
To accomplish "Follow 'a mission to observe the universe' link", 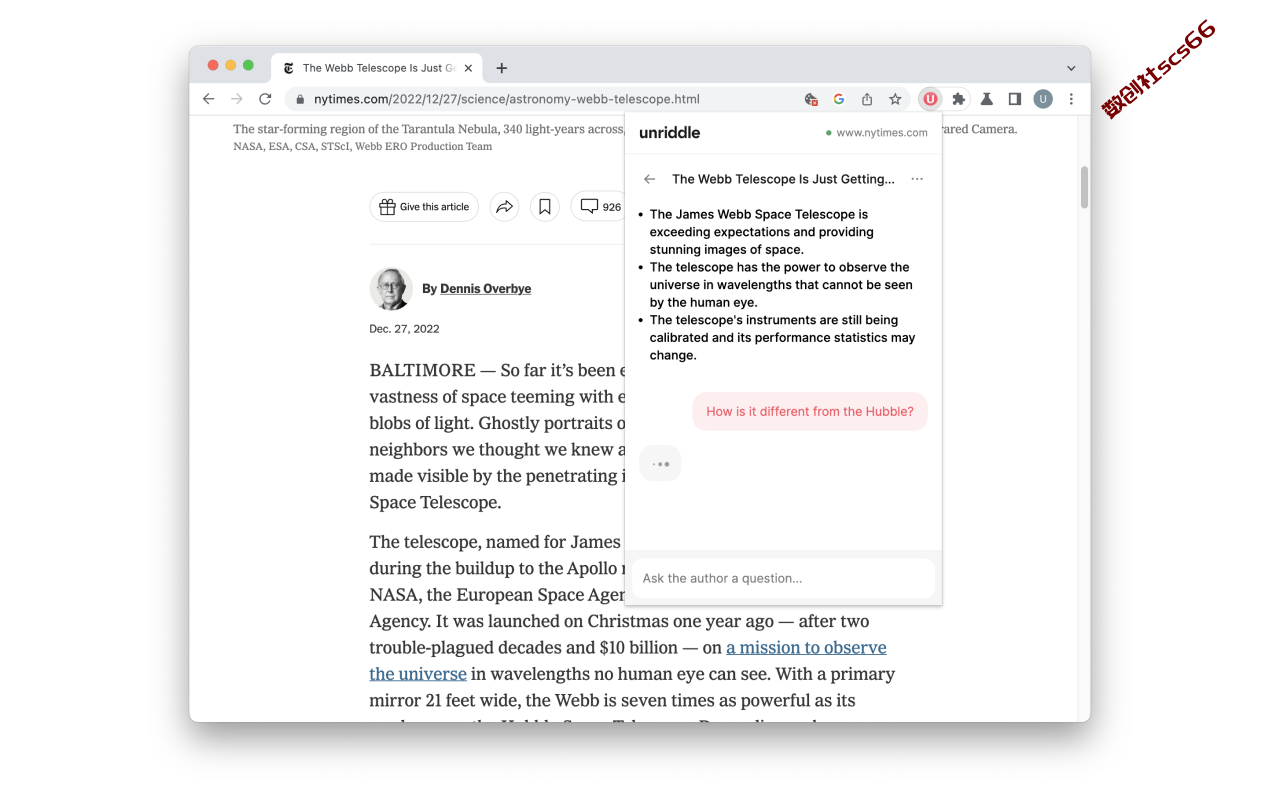I will point(628,660).
